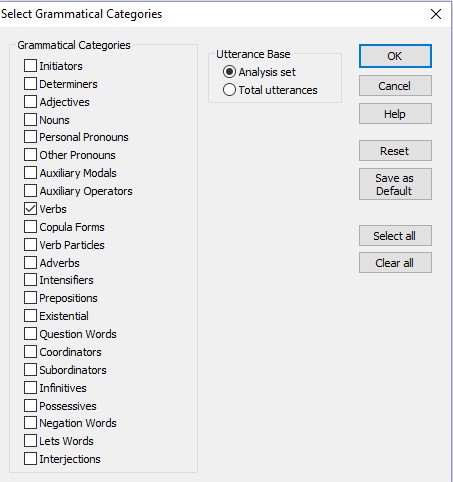Tick Question Words checkbox
The image size is (453, 482).
(x=30, y=334)
